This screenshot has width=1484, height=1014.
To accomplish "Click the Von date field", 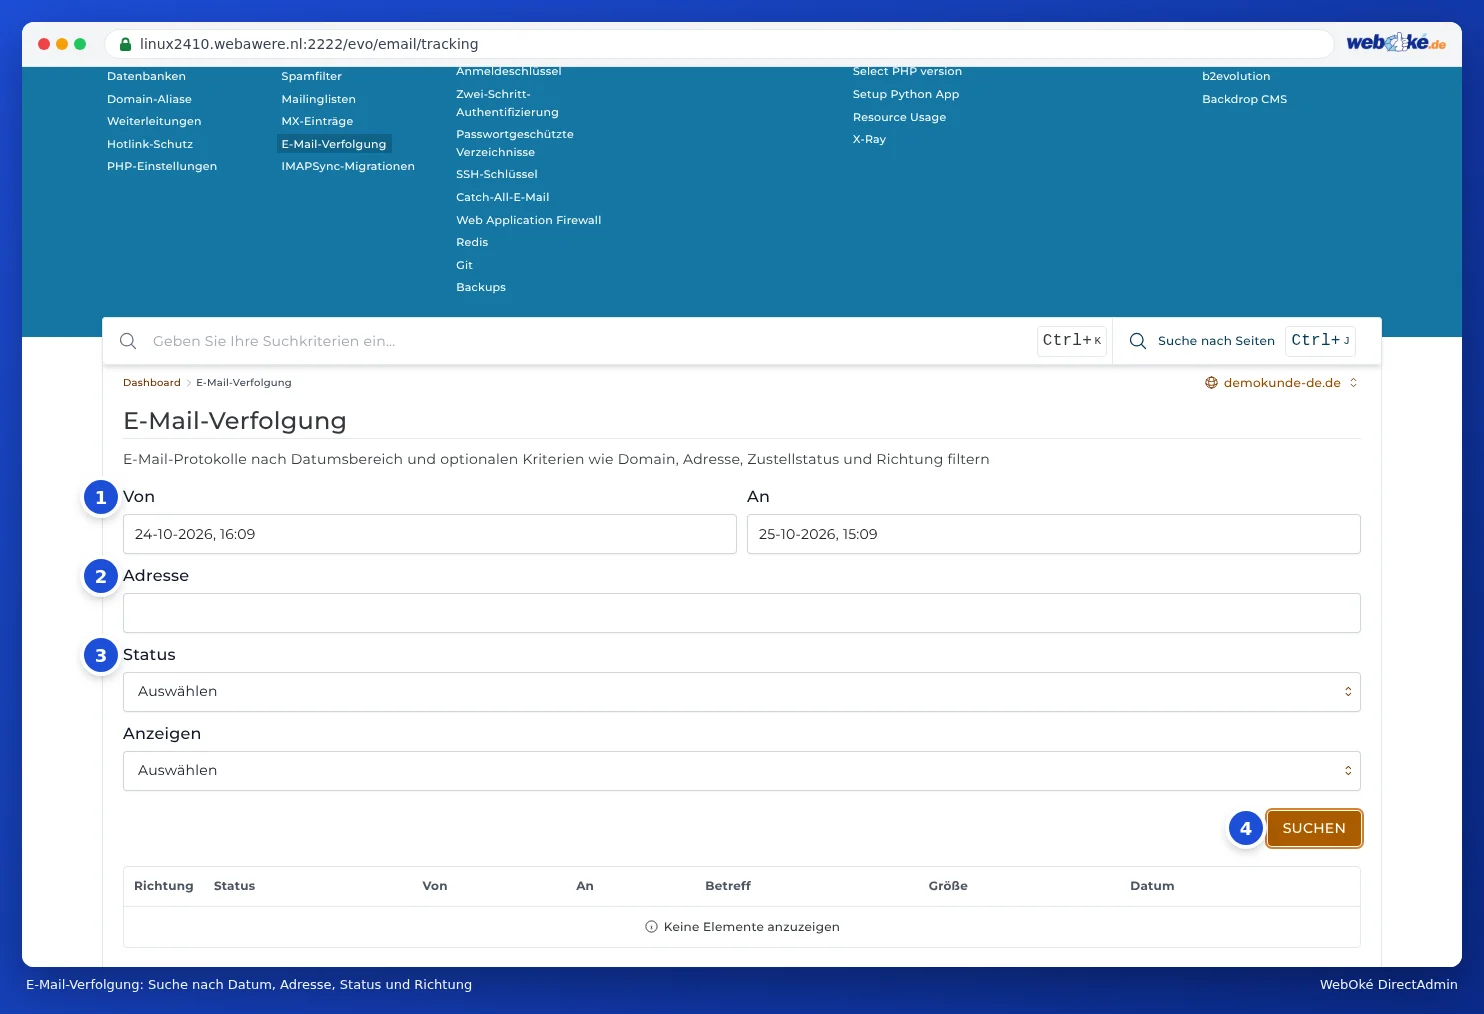I will (x=430, y=534).
